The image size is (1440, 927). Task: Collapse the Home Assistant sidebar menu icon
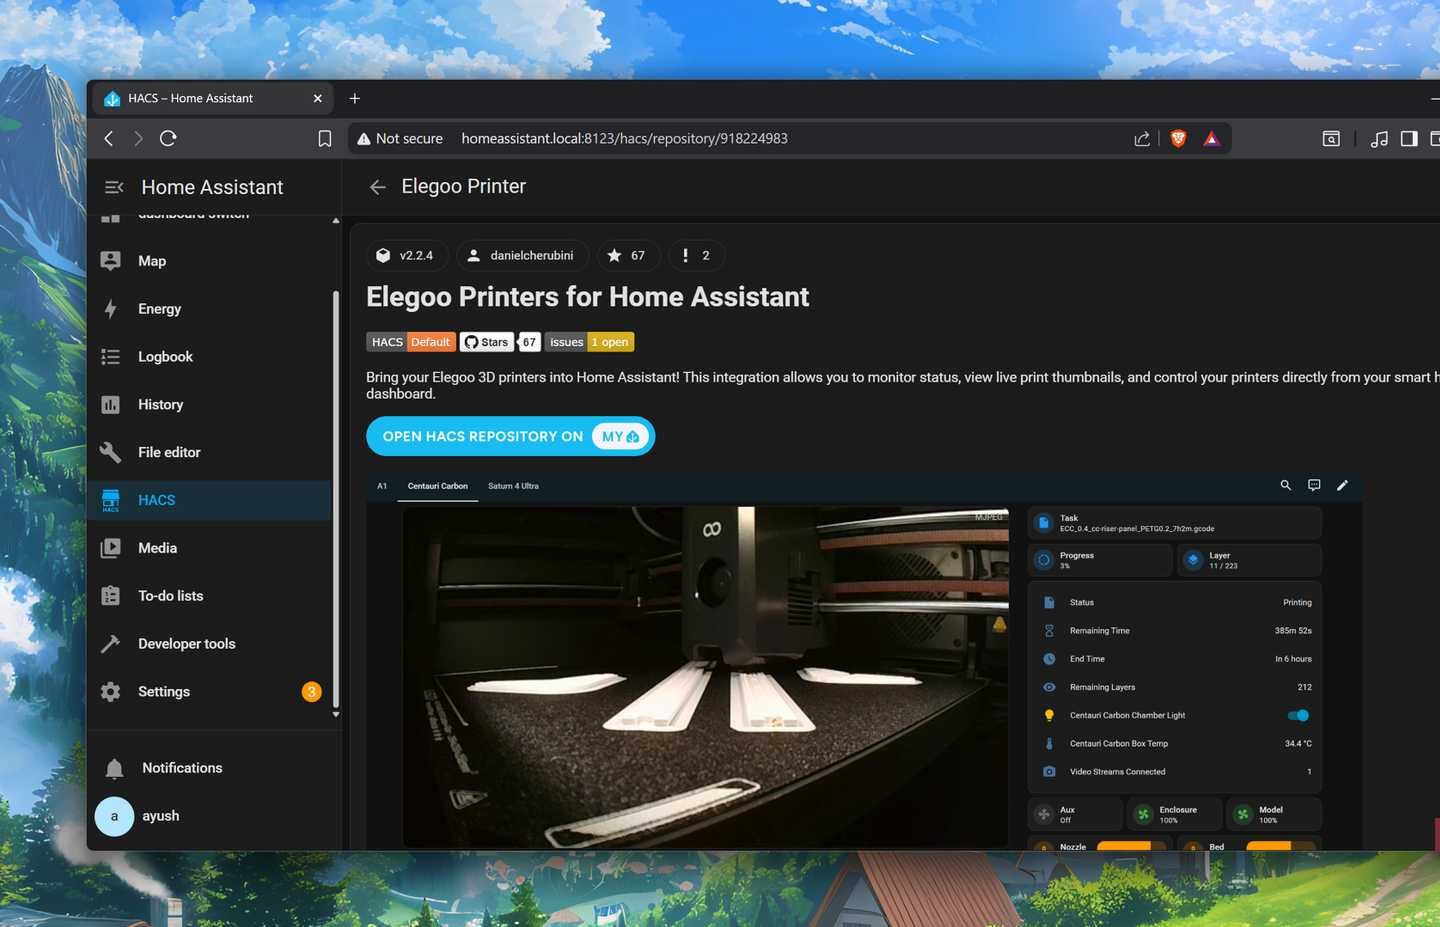pos(114,187)
